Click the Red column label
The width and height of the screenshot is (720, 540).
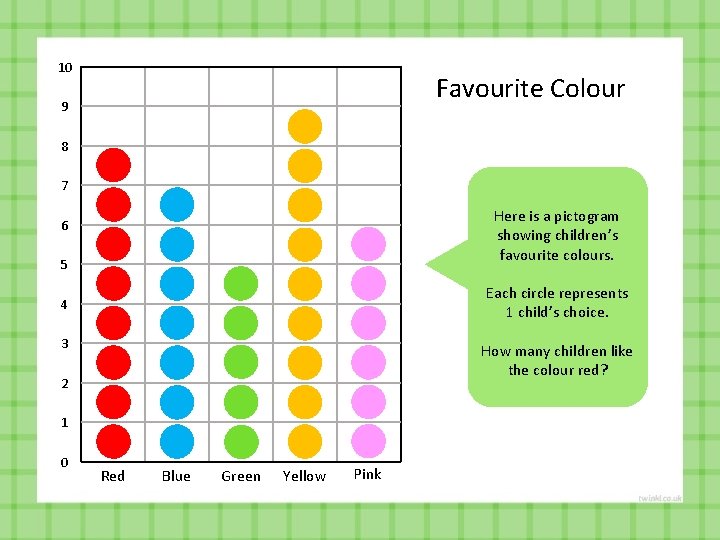pos(113,476)
